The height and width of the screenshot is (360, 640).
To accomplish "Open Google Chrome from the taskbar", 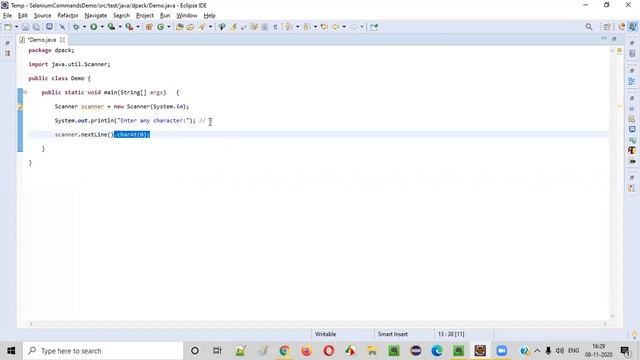I will click(284, 351).
